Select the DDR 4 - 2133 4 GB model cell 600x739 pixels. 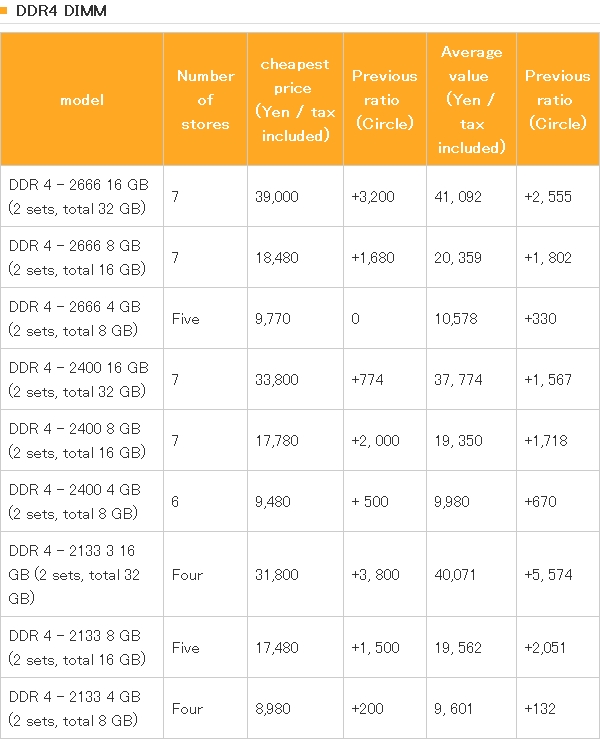point(82,708)
